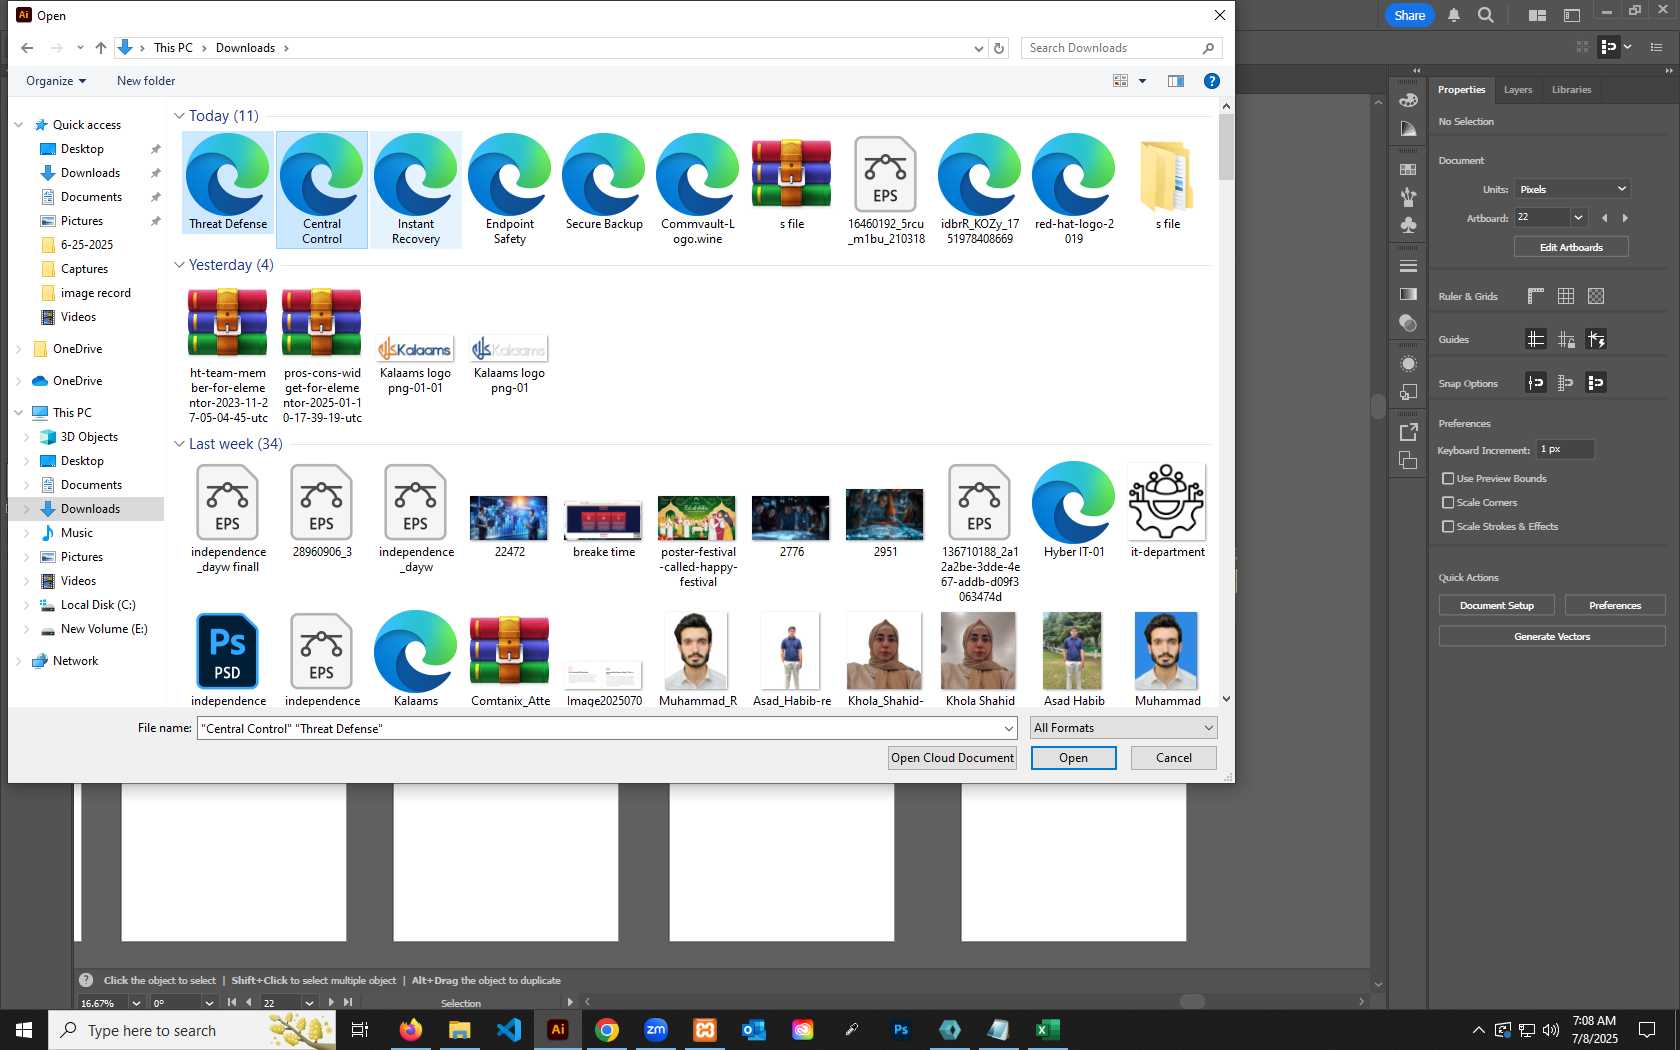The height and width of the screenshot is (1050, 1680).
Task: Open the Gradient panel icon
Action: click(1408, 294)
